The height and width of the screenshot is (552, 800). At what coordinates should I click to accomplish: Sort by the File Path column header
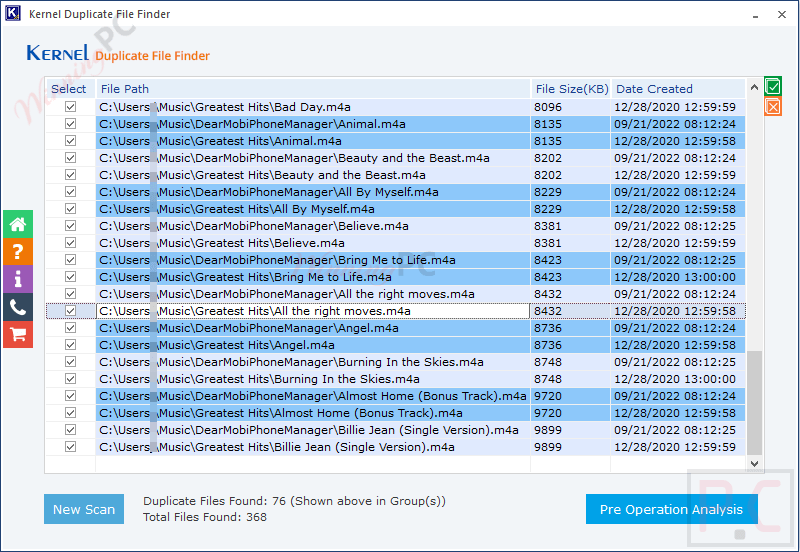[313, 89]
